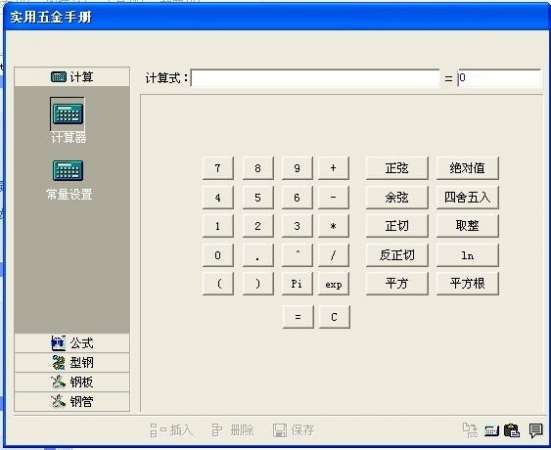Click the C clear button
This screenshot has width=551, height=450.
coord(334,317)
